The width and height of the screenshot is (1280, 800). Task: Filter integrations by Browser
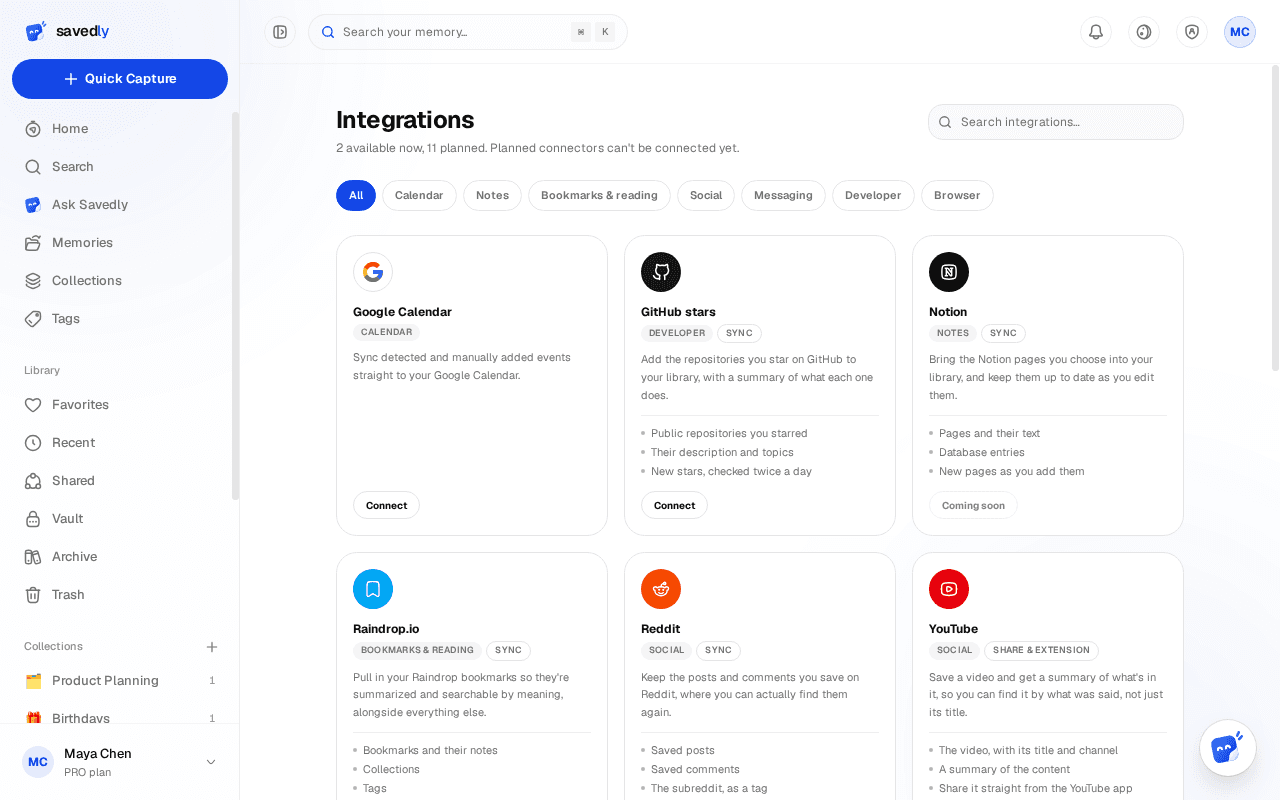957,195
